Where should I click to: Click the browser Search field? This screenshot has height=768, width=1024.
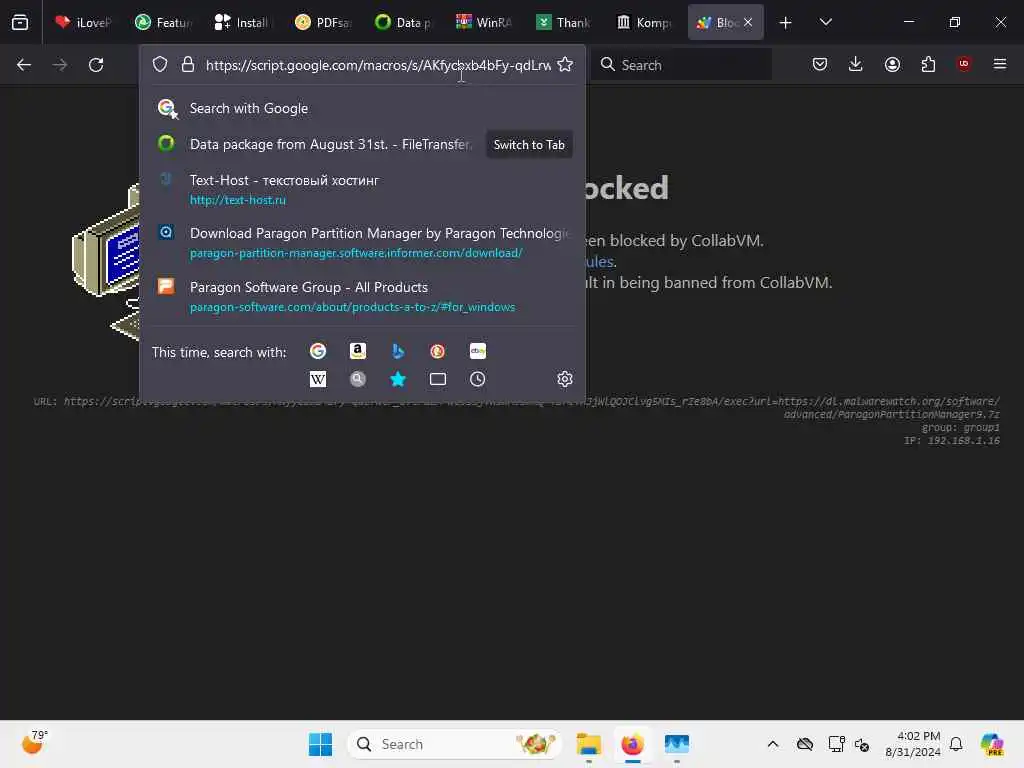[x=681, y=65]
